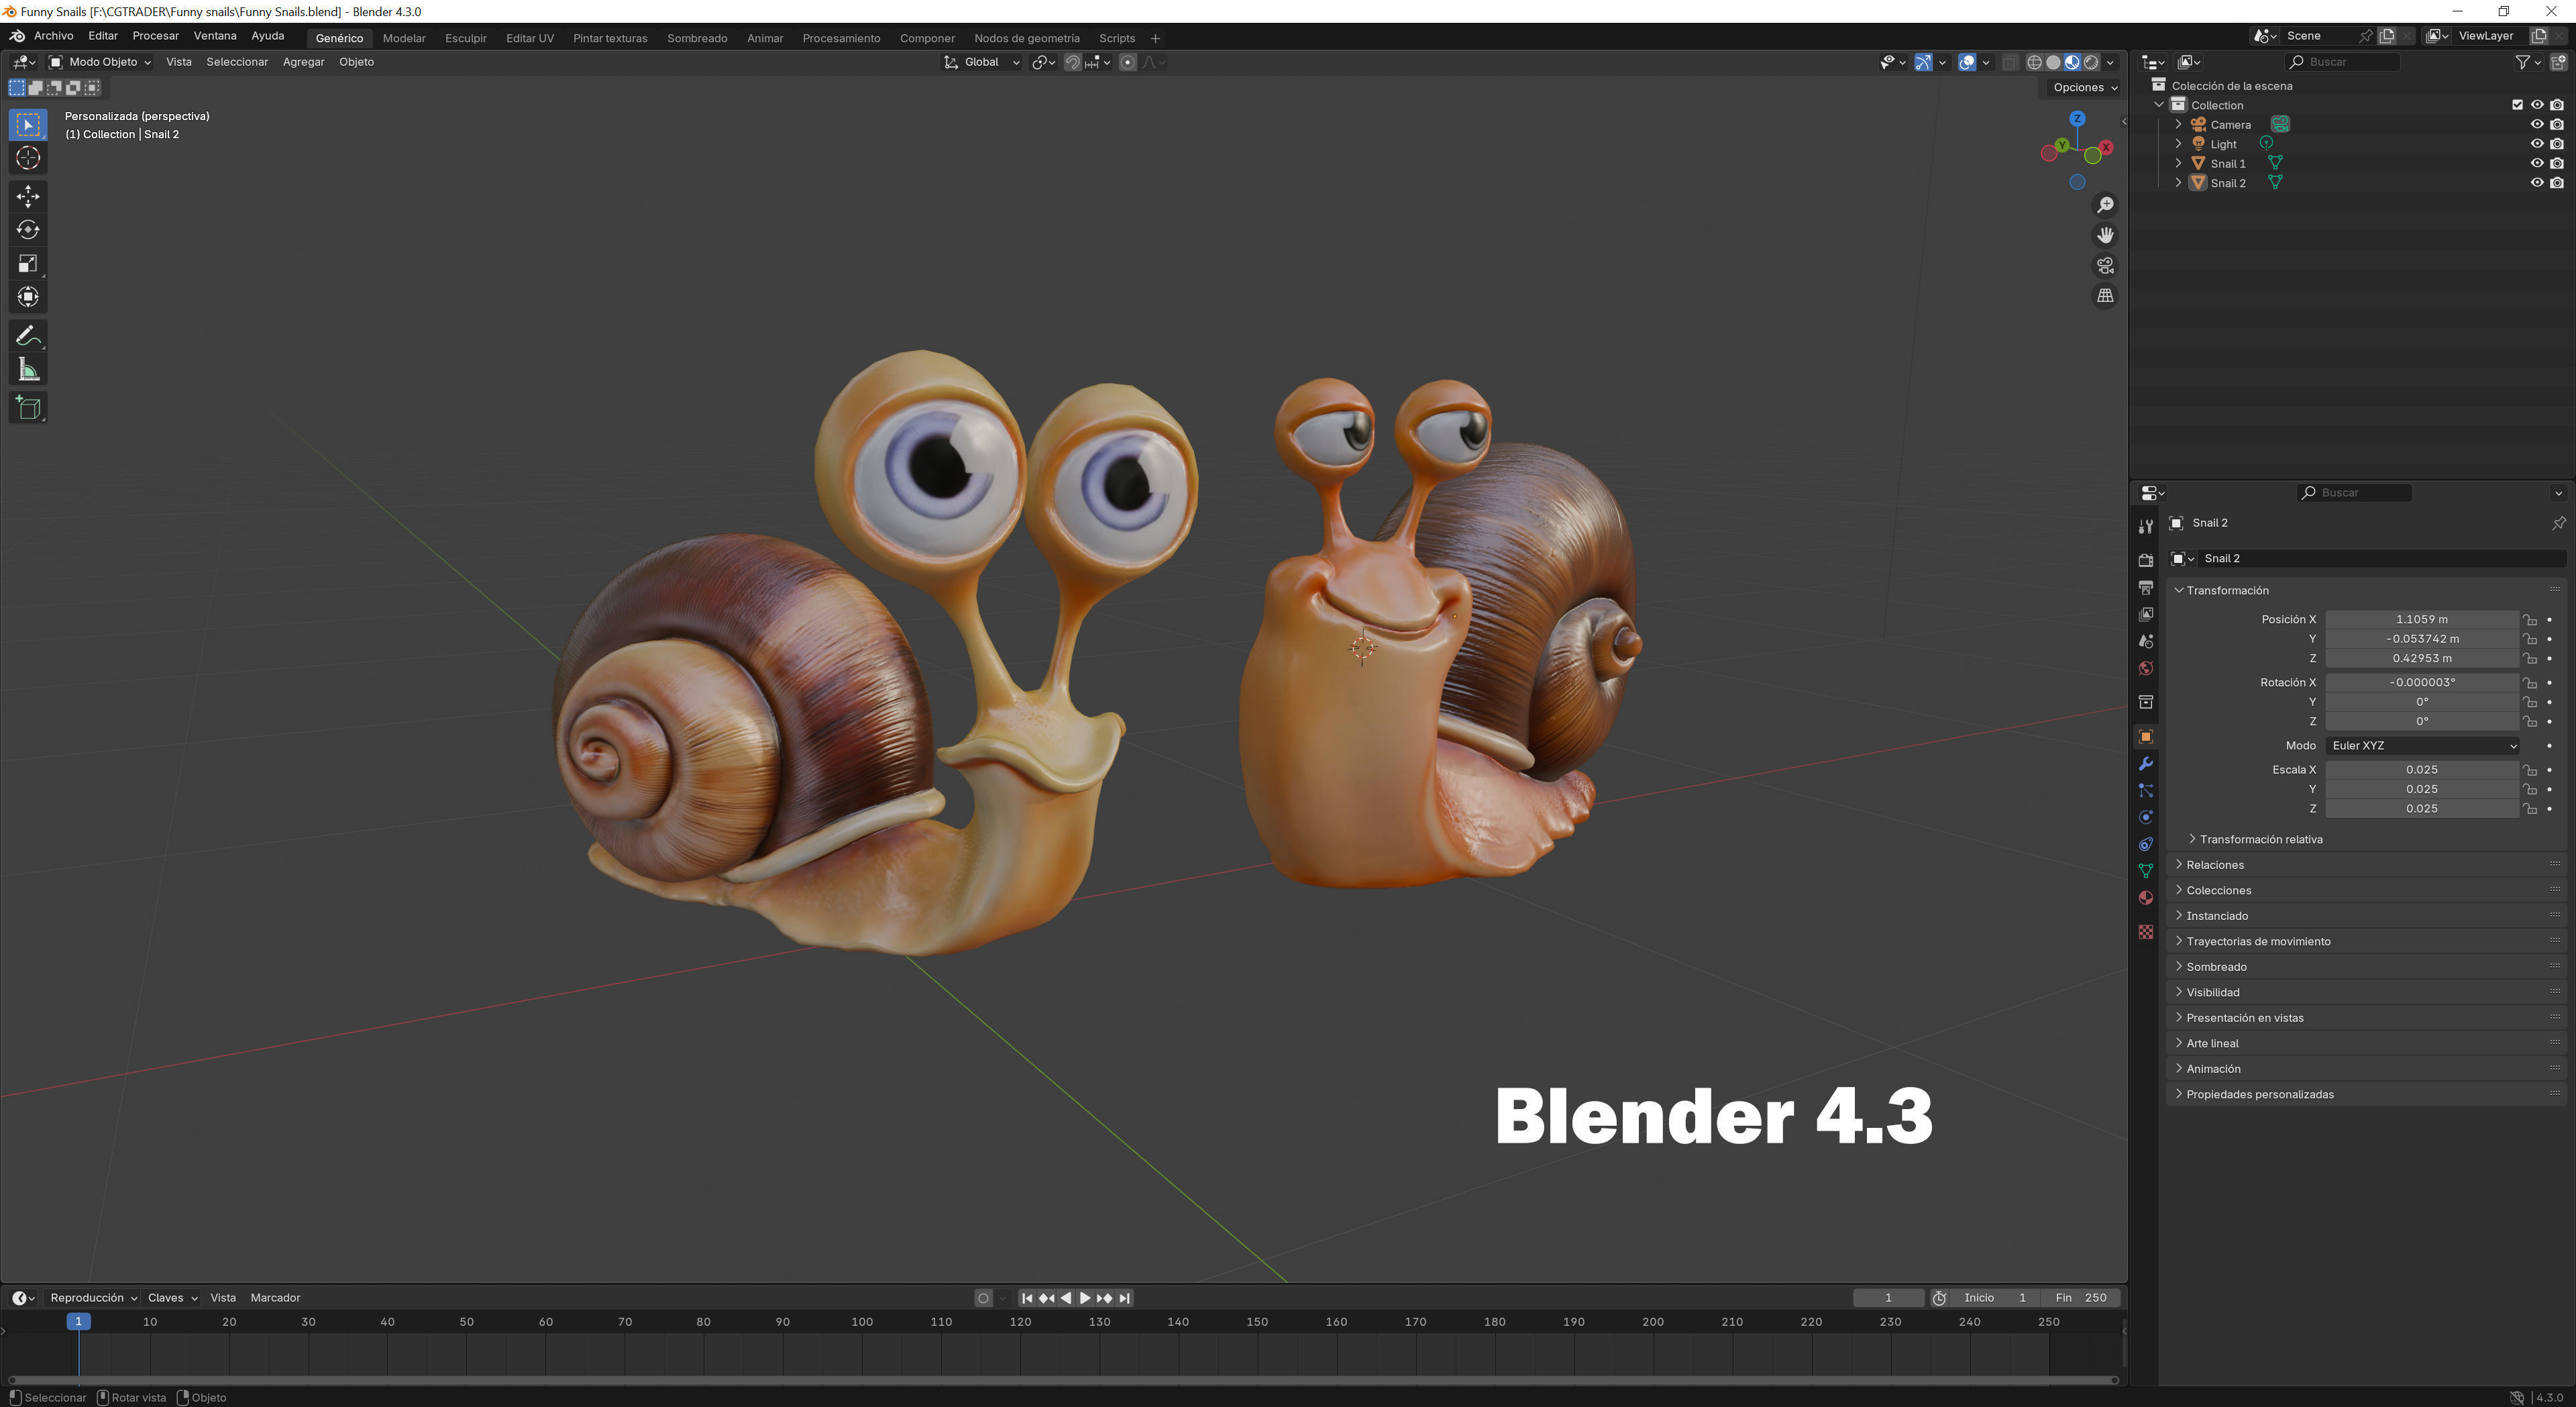
Task: Play animation forward
Action: (x=1085, y=1299)
